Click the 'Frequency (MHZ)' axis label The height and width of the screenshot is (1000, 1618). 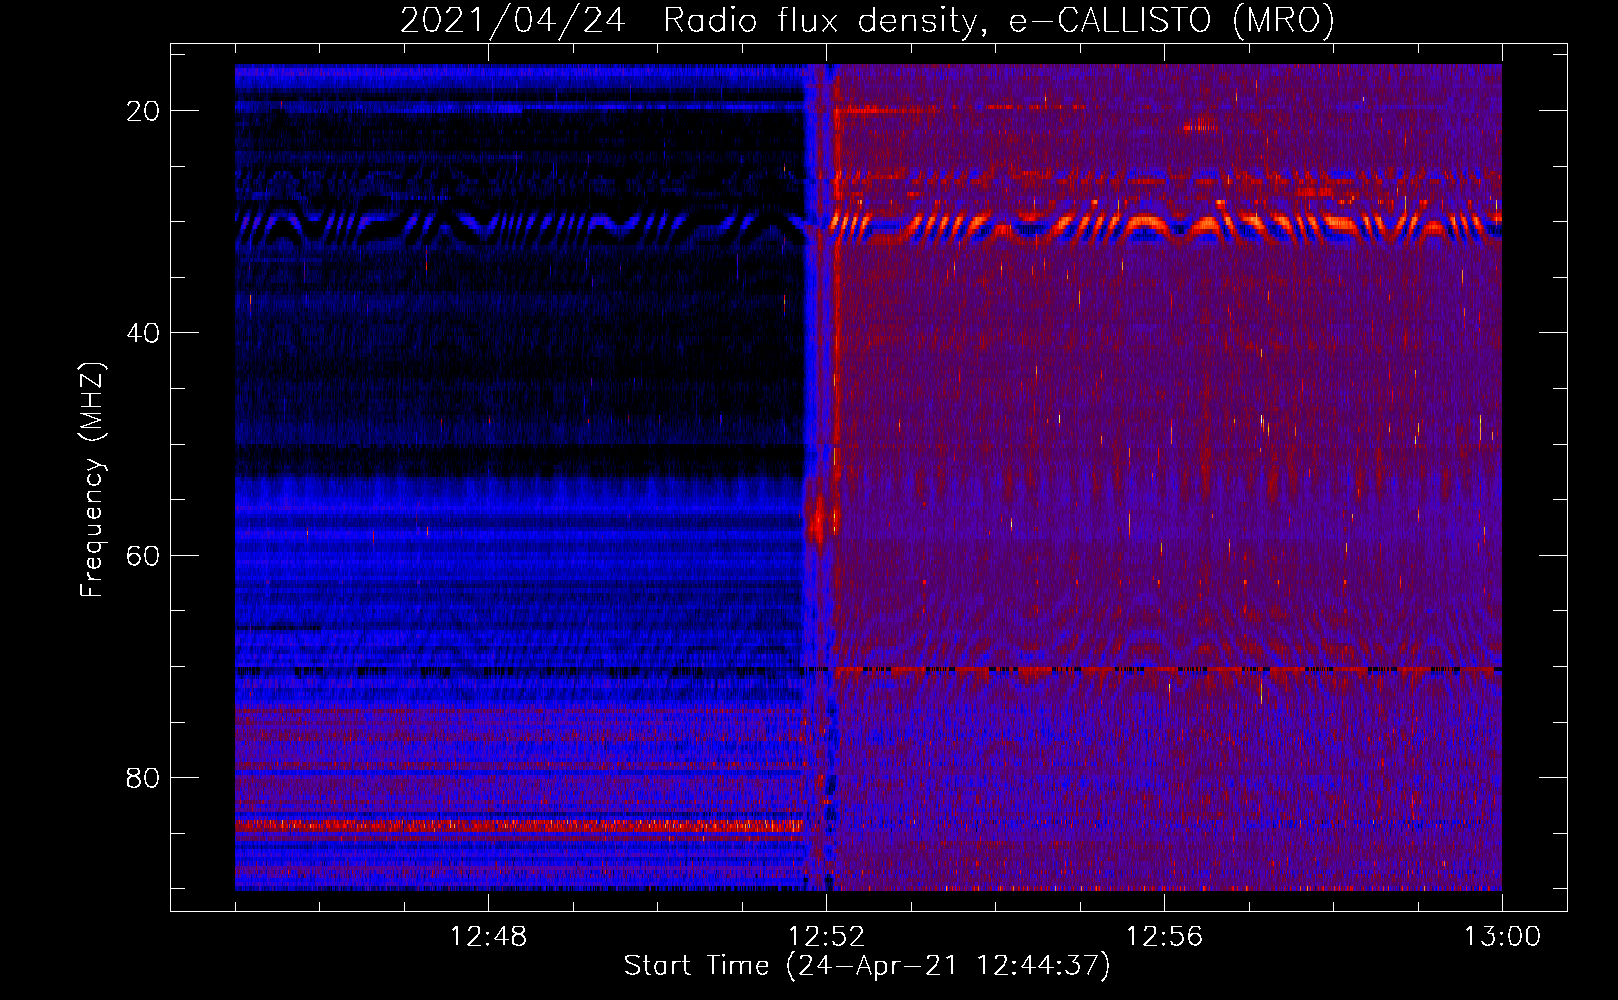[92, 480]
